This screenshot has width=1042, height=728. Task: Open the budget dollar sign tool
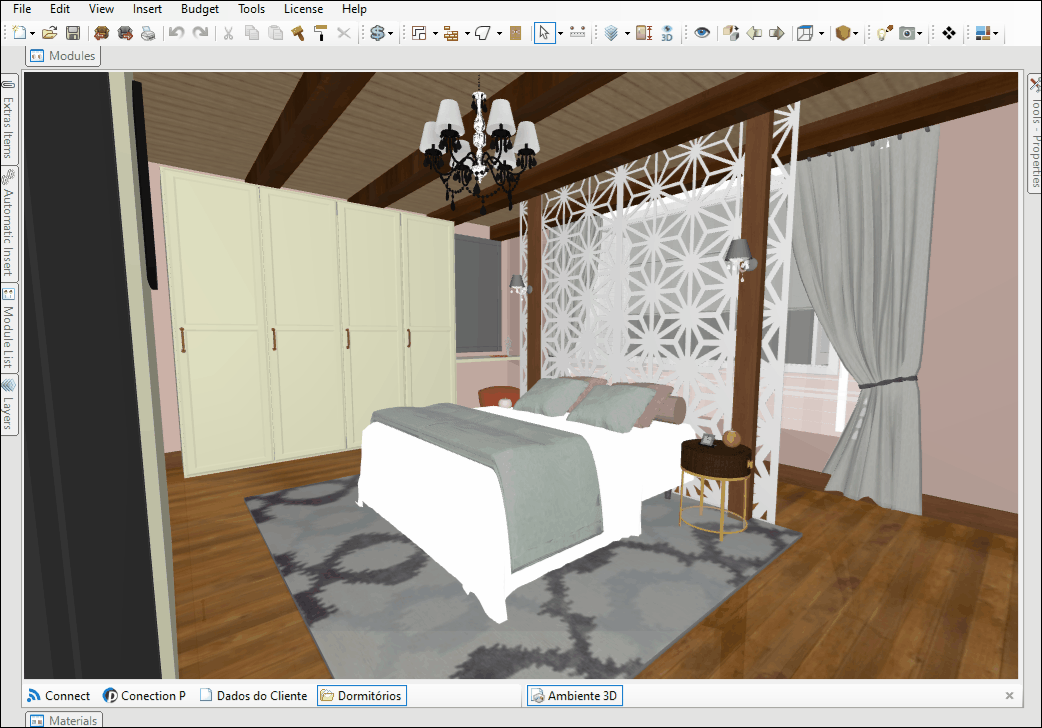coord(377,33)
